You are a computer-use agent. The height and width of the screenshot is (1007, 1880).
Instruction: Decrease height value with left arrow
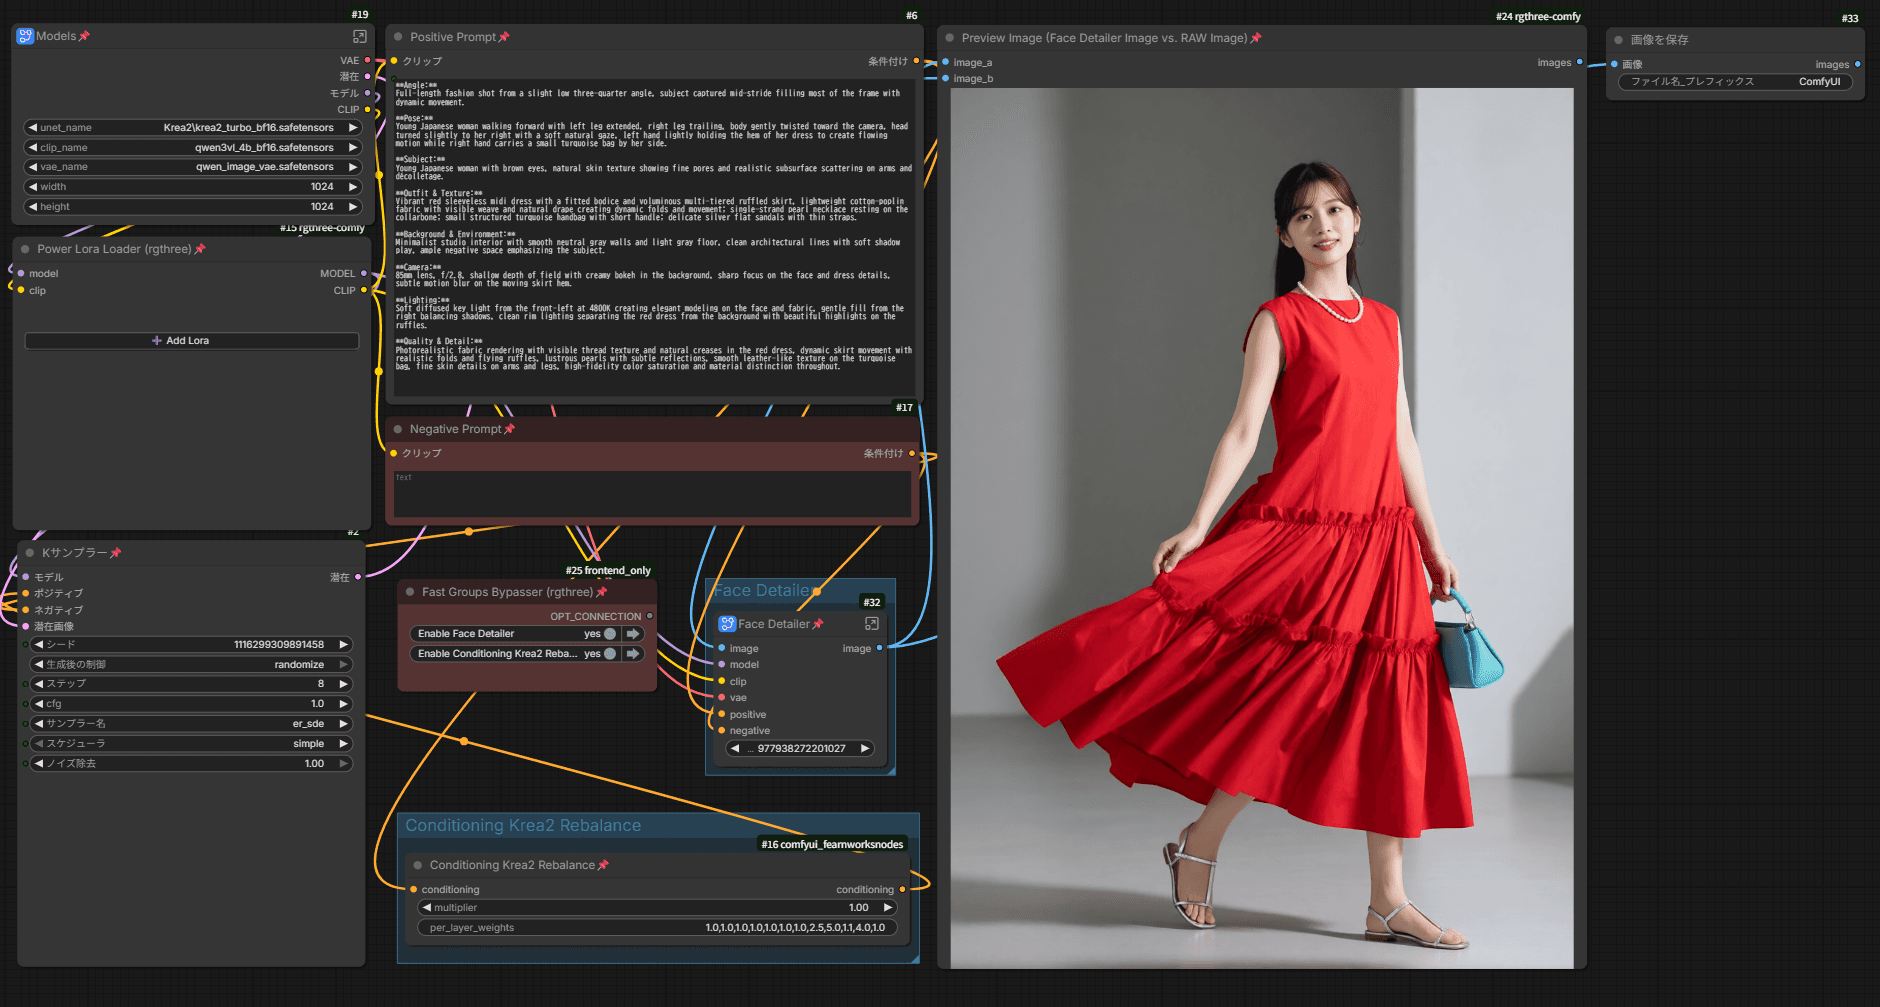(x=33, y=207)
